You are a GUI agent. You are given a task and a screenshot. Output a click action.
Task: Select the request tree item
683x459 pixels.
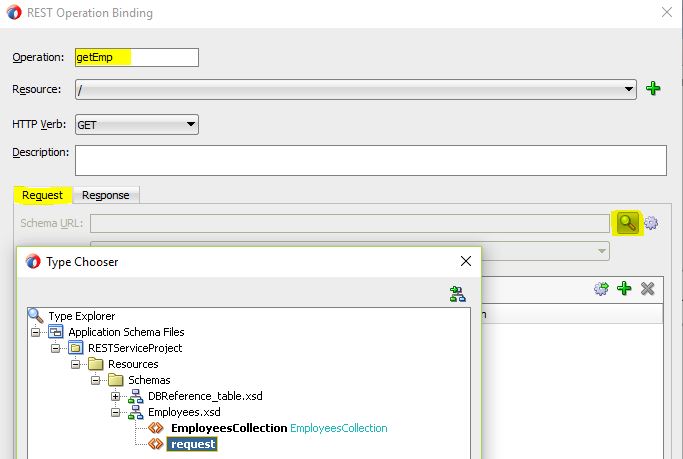pos(193,444)
